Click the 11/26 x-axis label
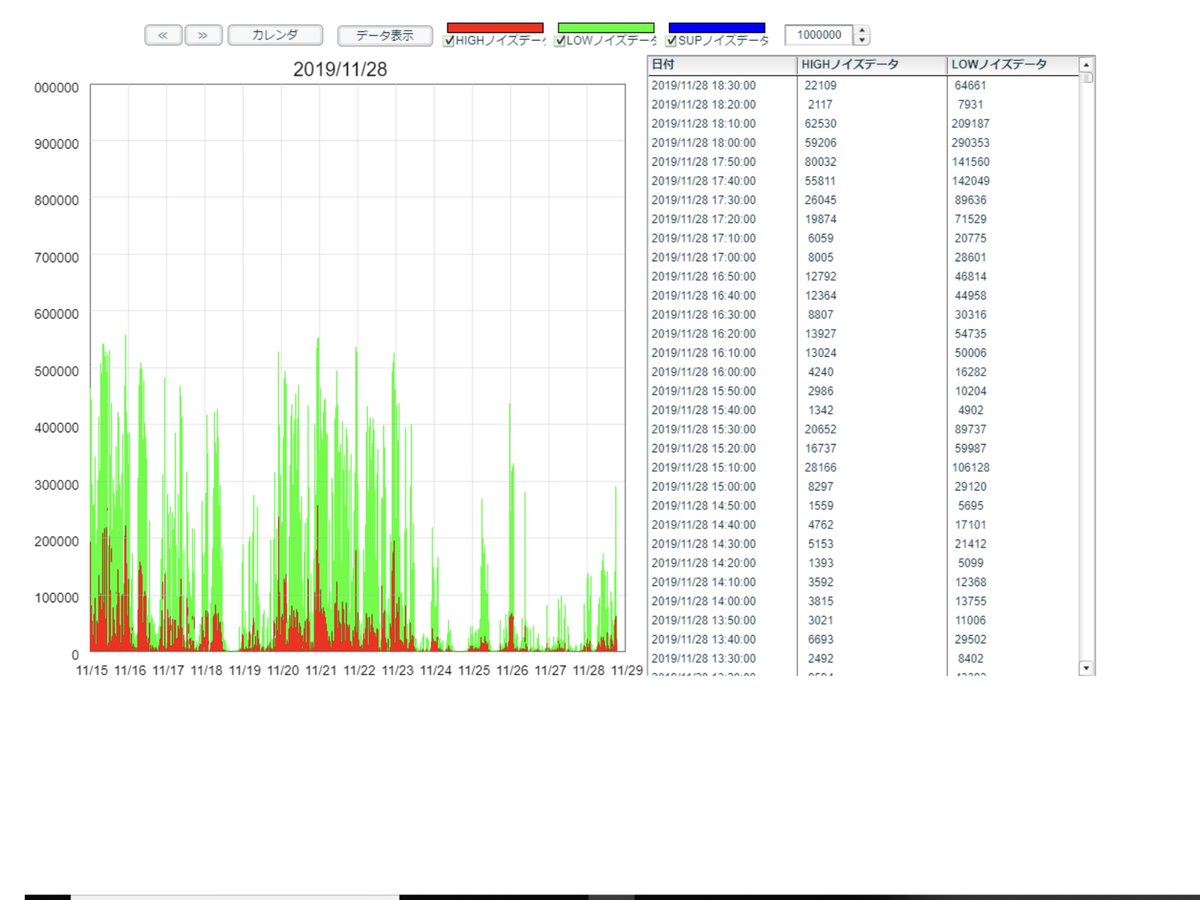The height and width of the screenshot is (900, 1200). [512, 670]
